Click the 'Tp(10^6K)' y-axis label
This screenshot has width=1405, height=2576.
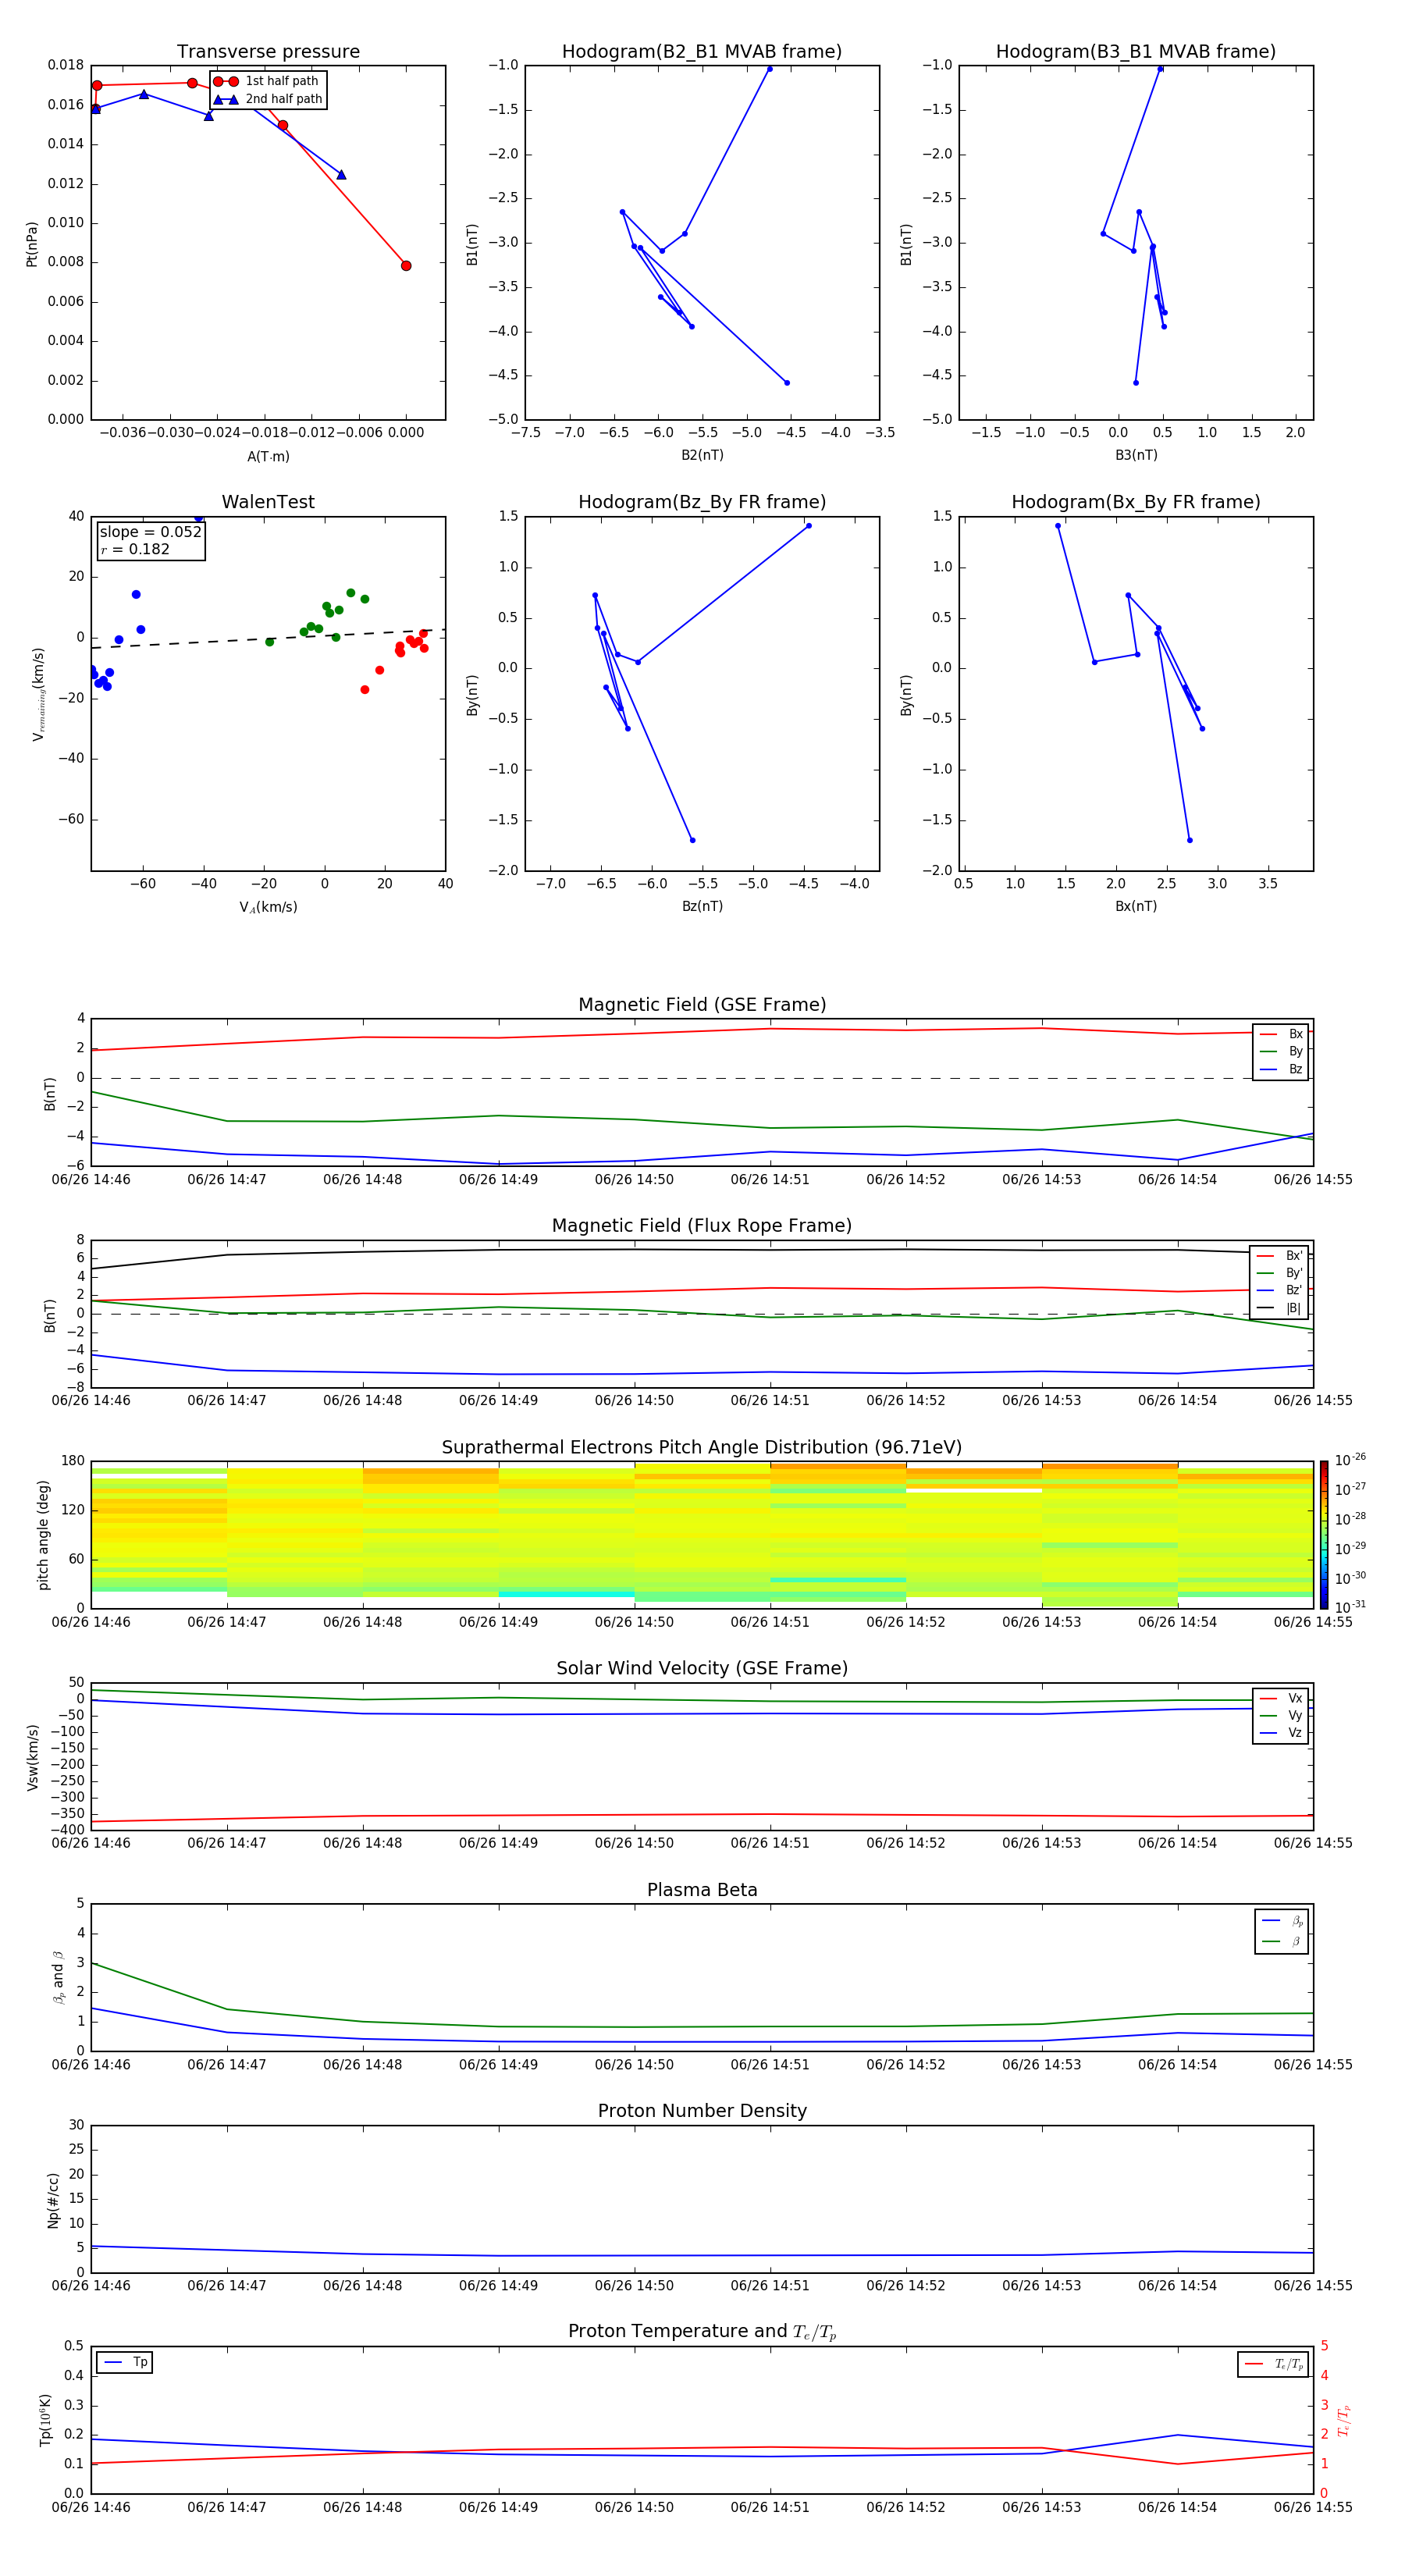tap(45, 2420)
